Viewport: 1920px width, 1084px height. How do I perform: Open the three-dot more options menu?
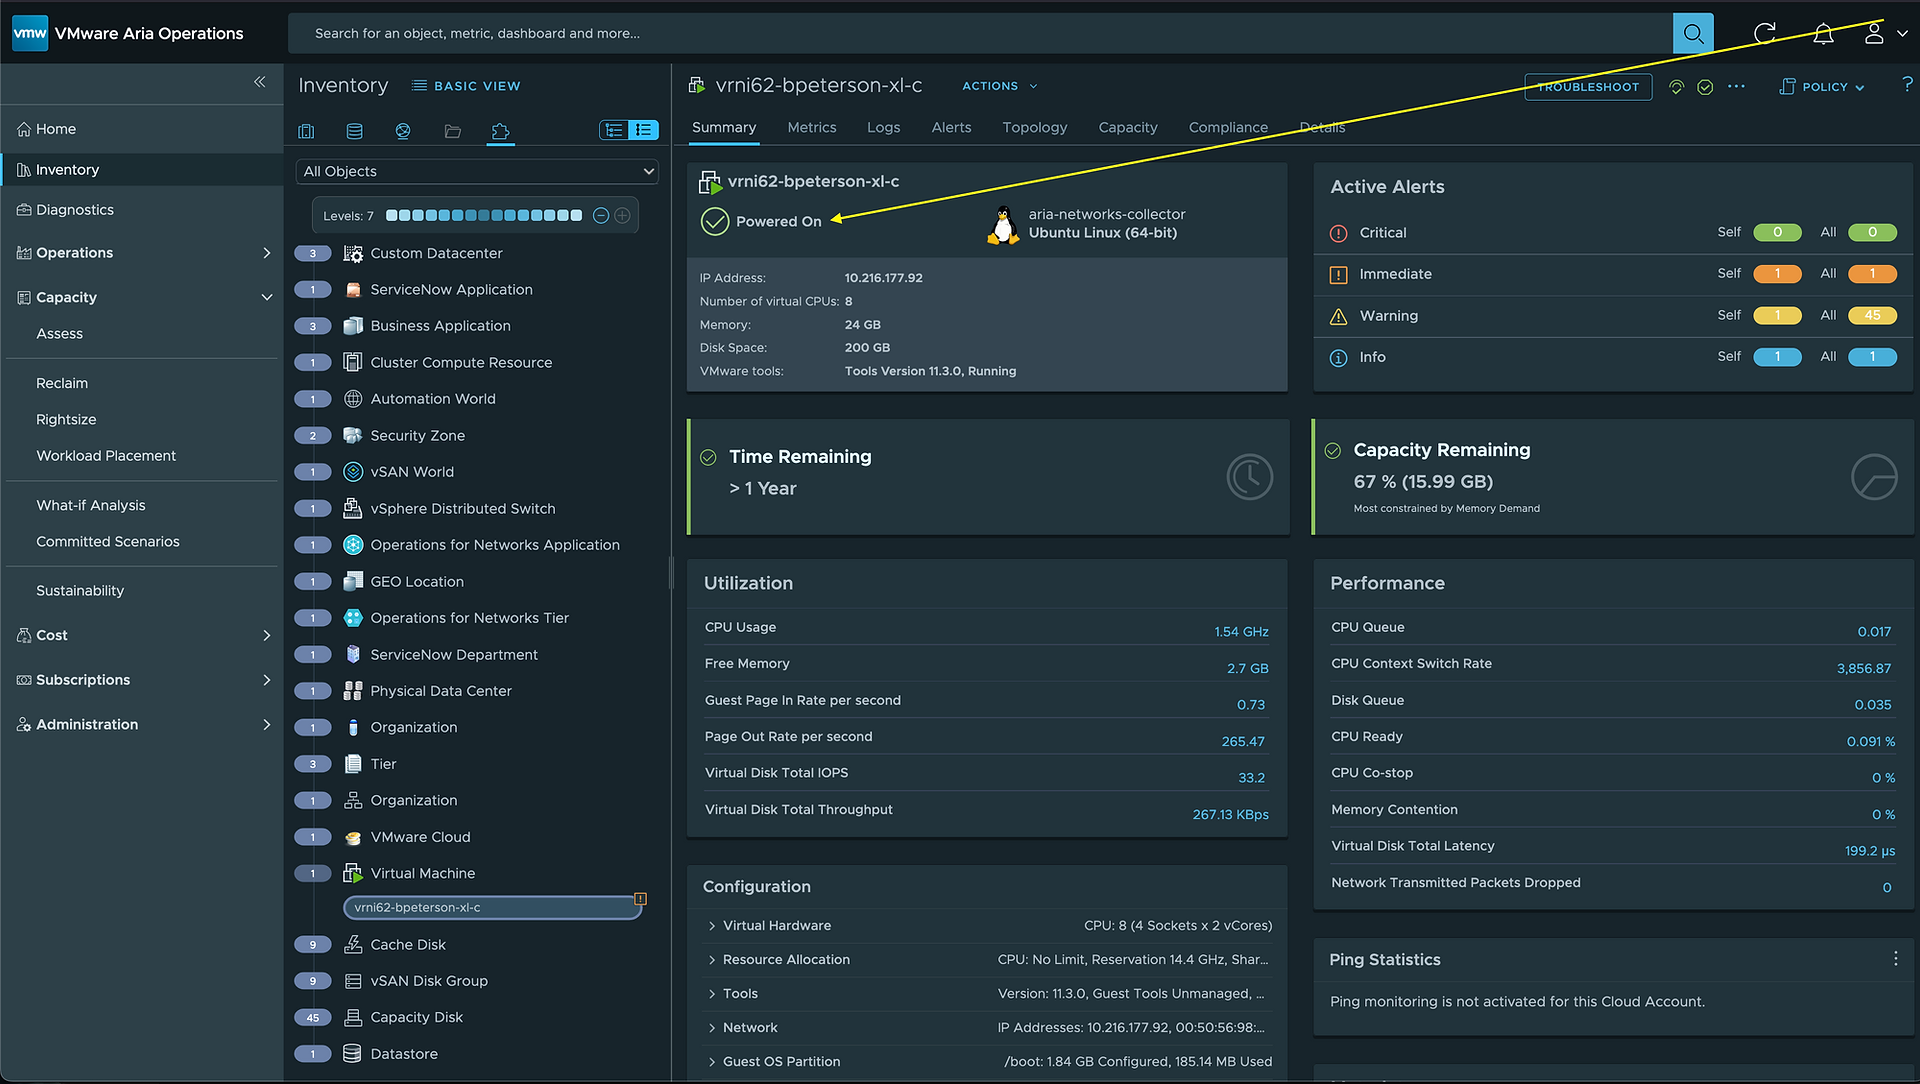[1736, 86]
